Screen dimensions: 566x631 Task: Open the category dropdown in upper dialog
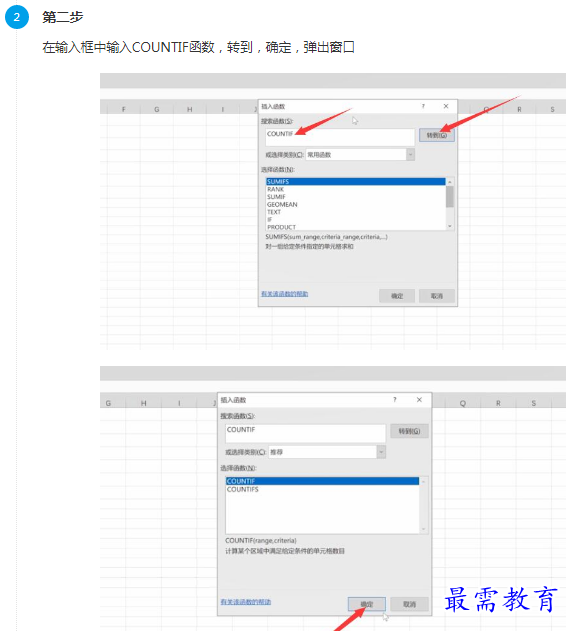coord(410,155)
